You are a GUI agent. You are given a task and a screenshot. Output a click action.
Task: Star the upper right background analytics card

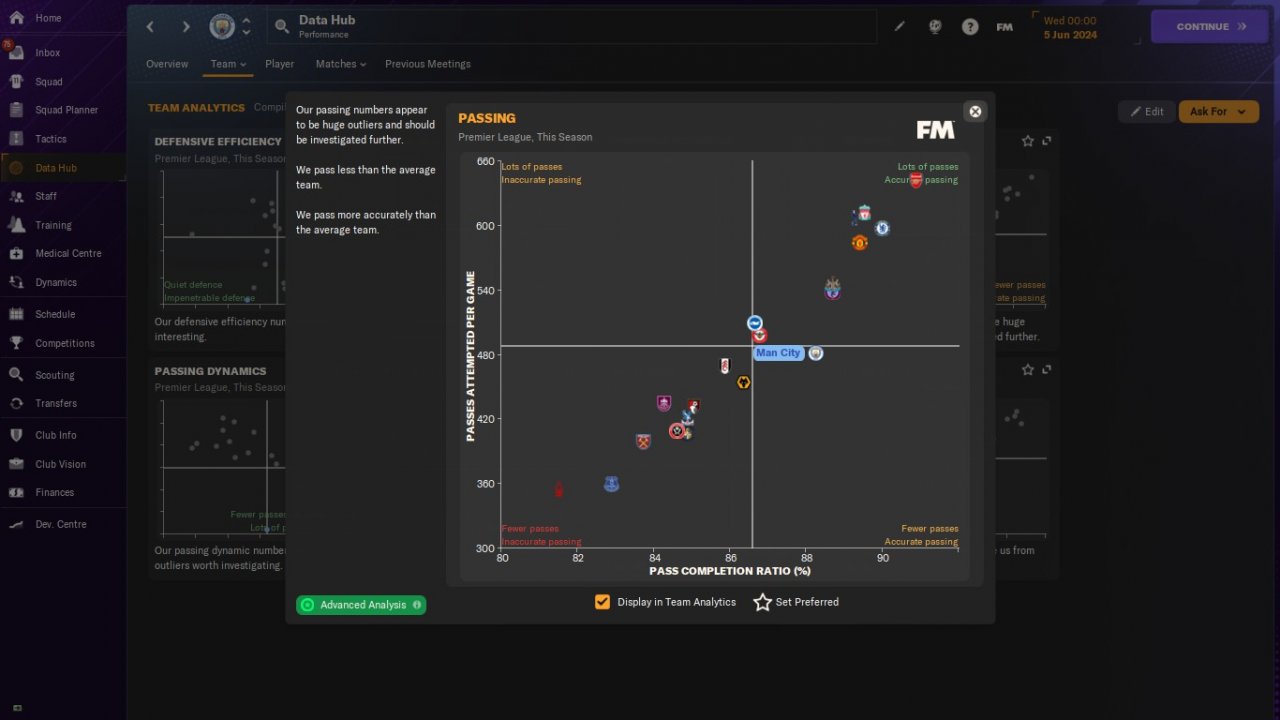pyautogui.click(x=1027, y=141)
